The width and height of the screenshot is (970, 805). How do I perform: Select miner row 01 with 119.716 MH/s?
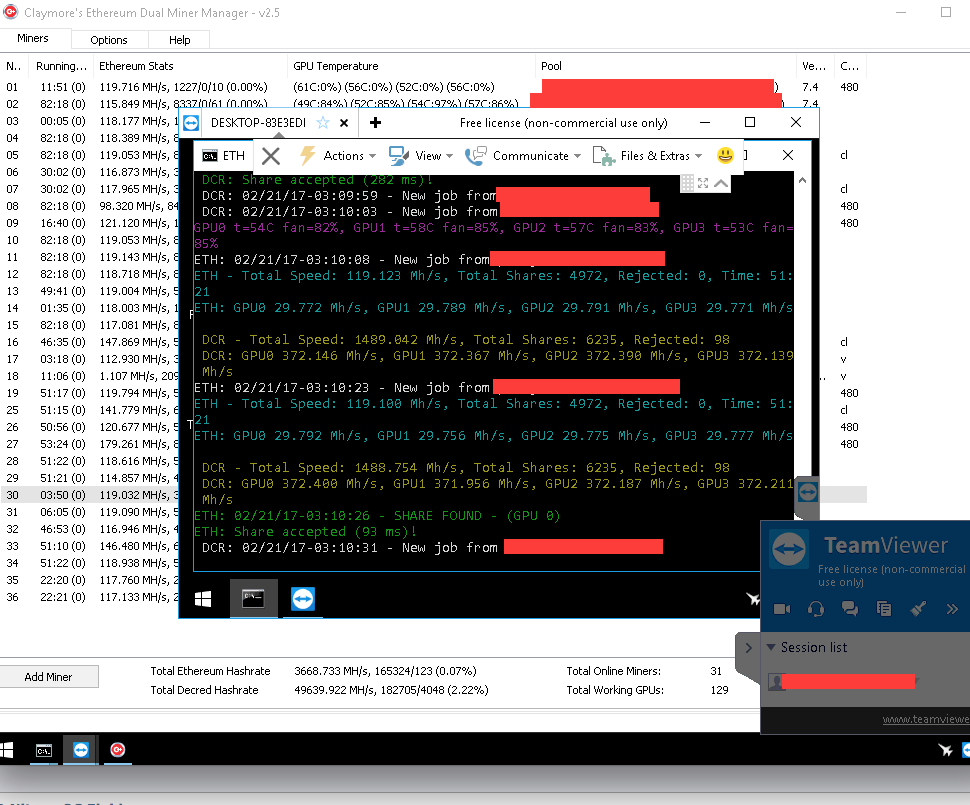pos(433,87)
